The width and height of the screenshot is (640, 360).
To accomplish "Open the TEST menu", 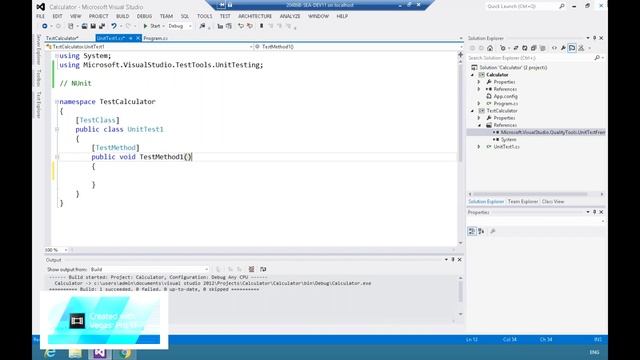I will point(225,16).
